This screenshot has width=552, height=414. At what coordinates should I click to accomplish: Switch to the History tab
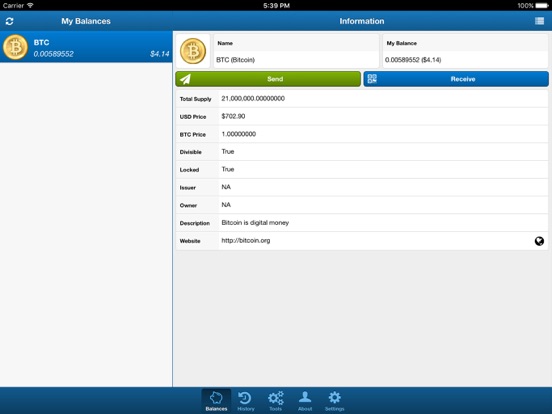pyautogui.click(x=246, y=401)
